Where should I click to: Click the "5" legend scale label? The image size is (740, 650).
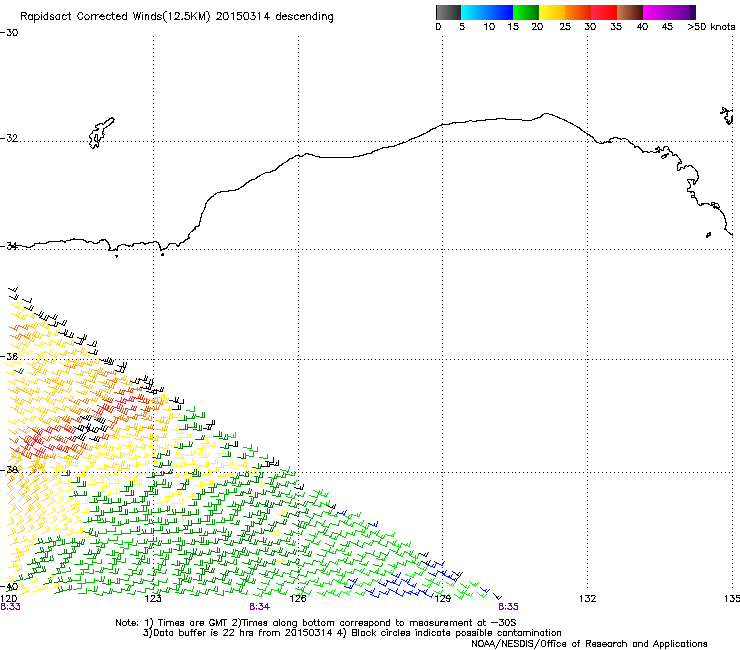(x=462, y=27)
